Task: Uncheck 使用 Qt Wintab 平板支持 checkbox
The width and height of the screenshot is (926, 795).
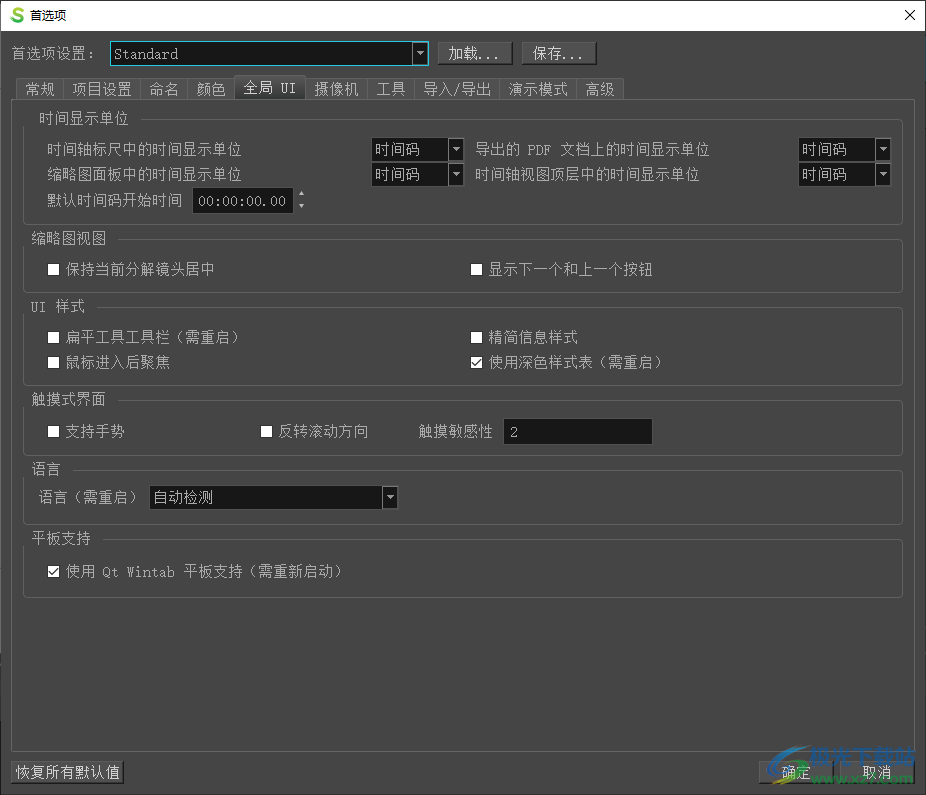Action: 54,572
